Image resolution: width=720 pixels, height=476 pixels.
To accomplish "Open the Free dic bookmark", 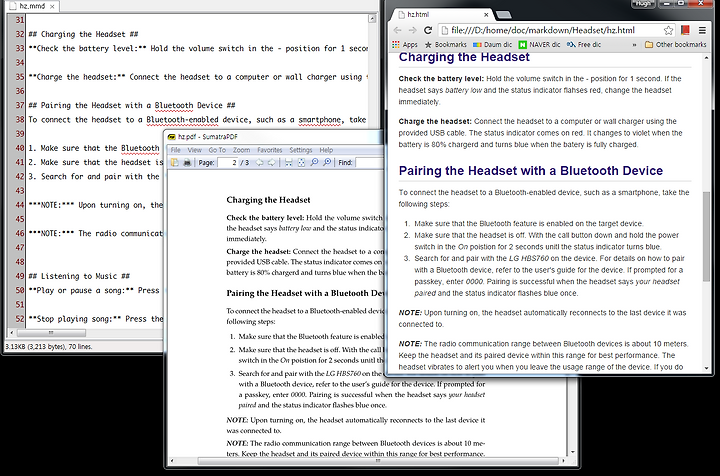I will (584, 45).
